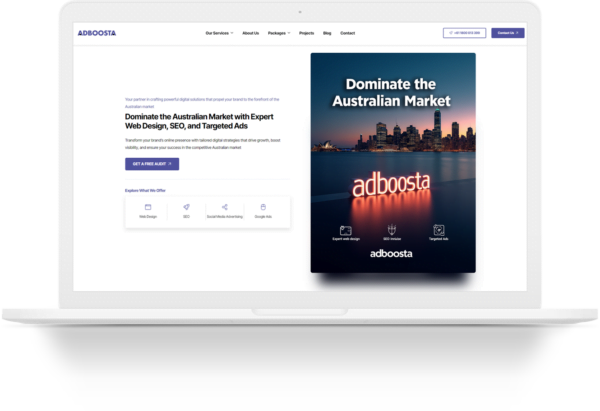Click the Get a Free Audit button

(152, 164)
